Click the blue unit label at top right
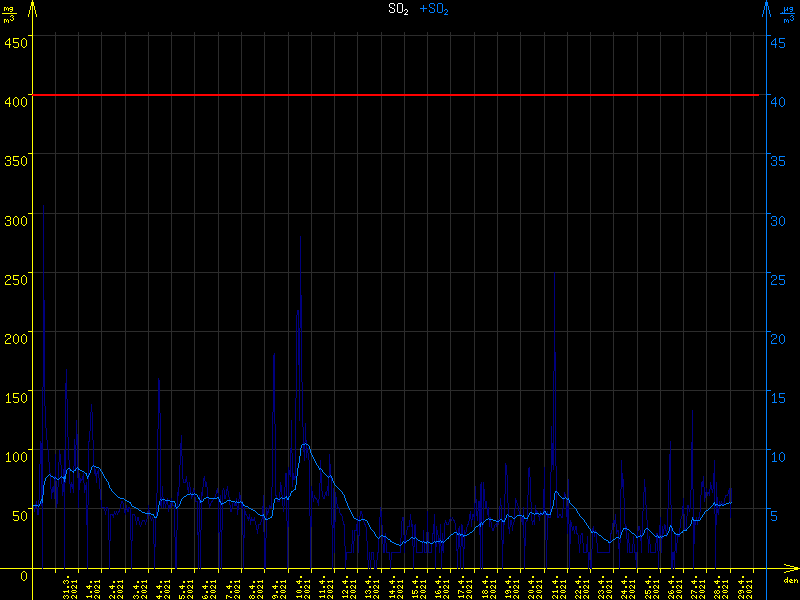The height and width of the screenshot is (600, 800). coord(789,13)
